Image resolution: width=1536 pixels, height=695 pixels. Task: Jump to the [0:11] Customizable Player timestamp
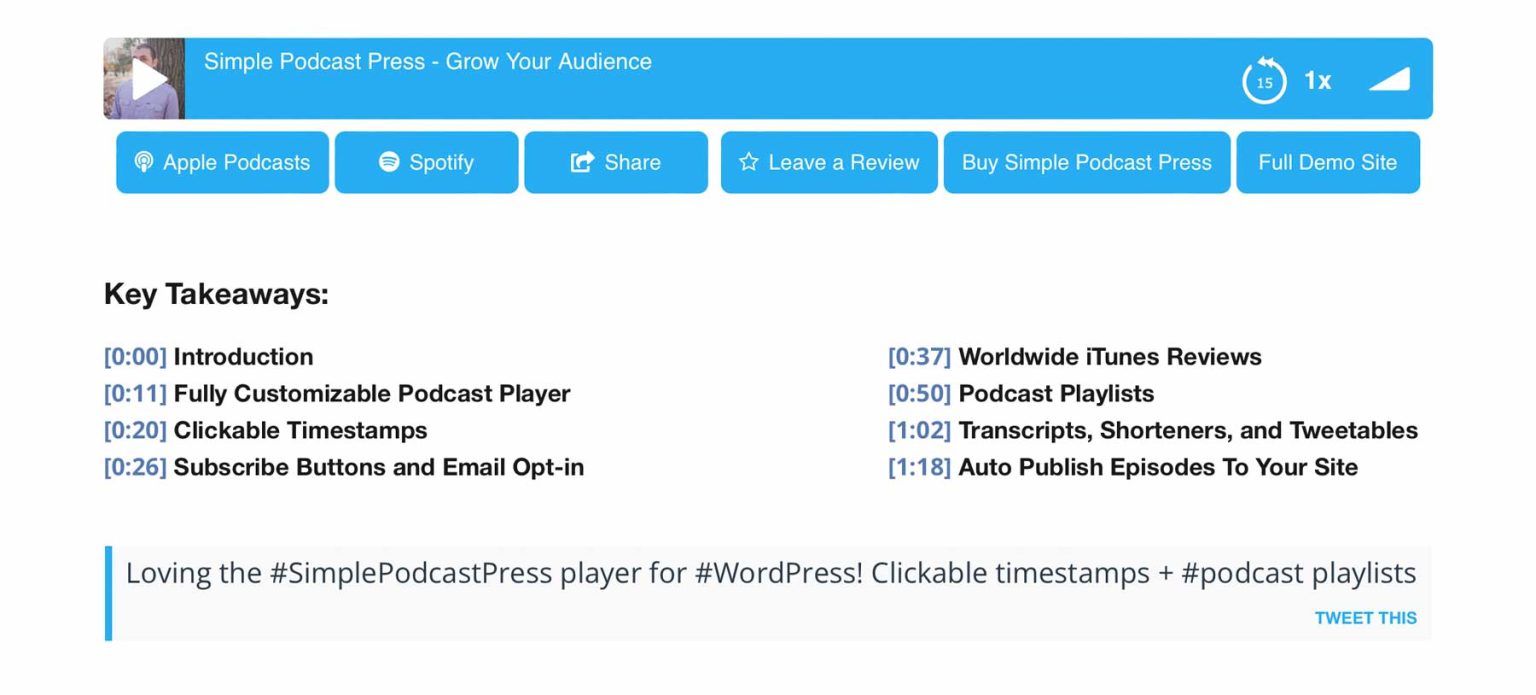135,394
